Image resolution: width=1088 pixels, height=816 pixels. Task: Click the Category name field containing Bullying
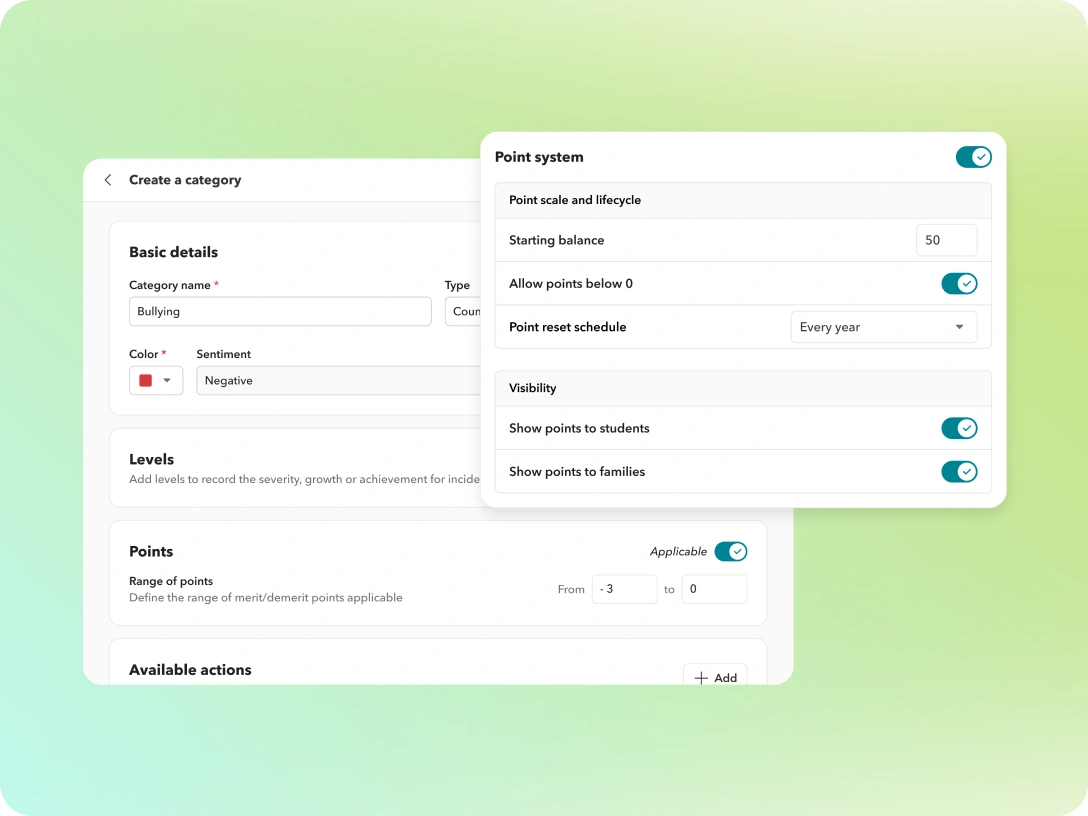pos(280,312)
